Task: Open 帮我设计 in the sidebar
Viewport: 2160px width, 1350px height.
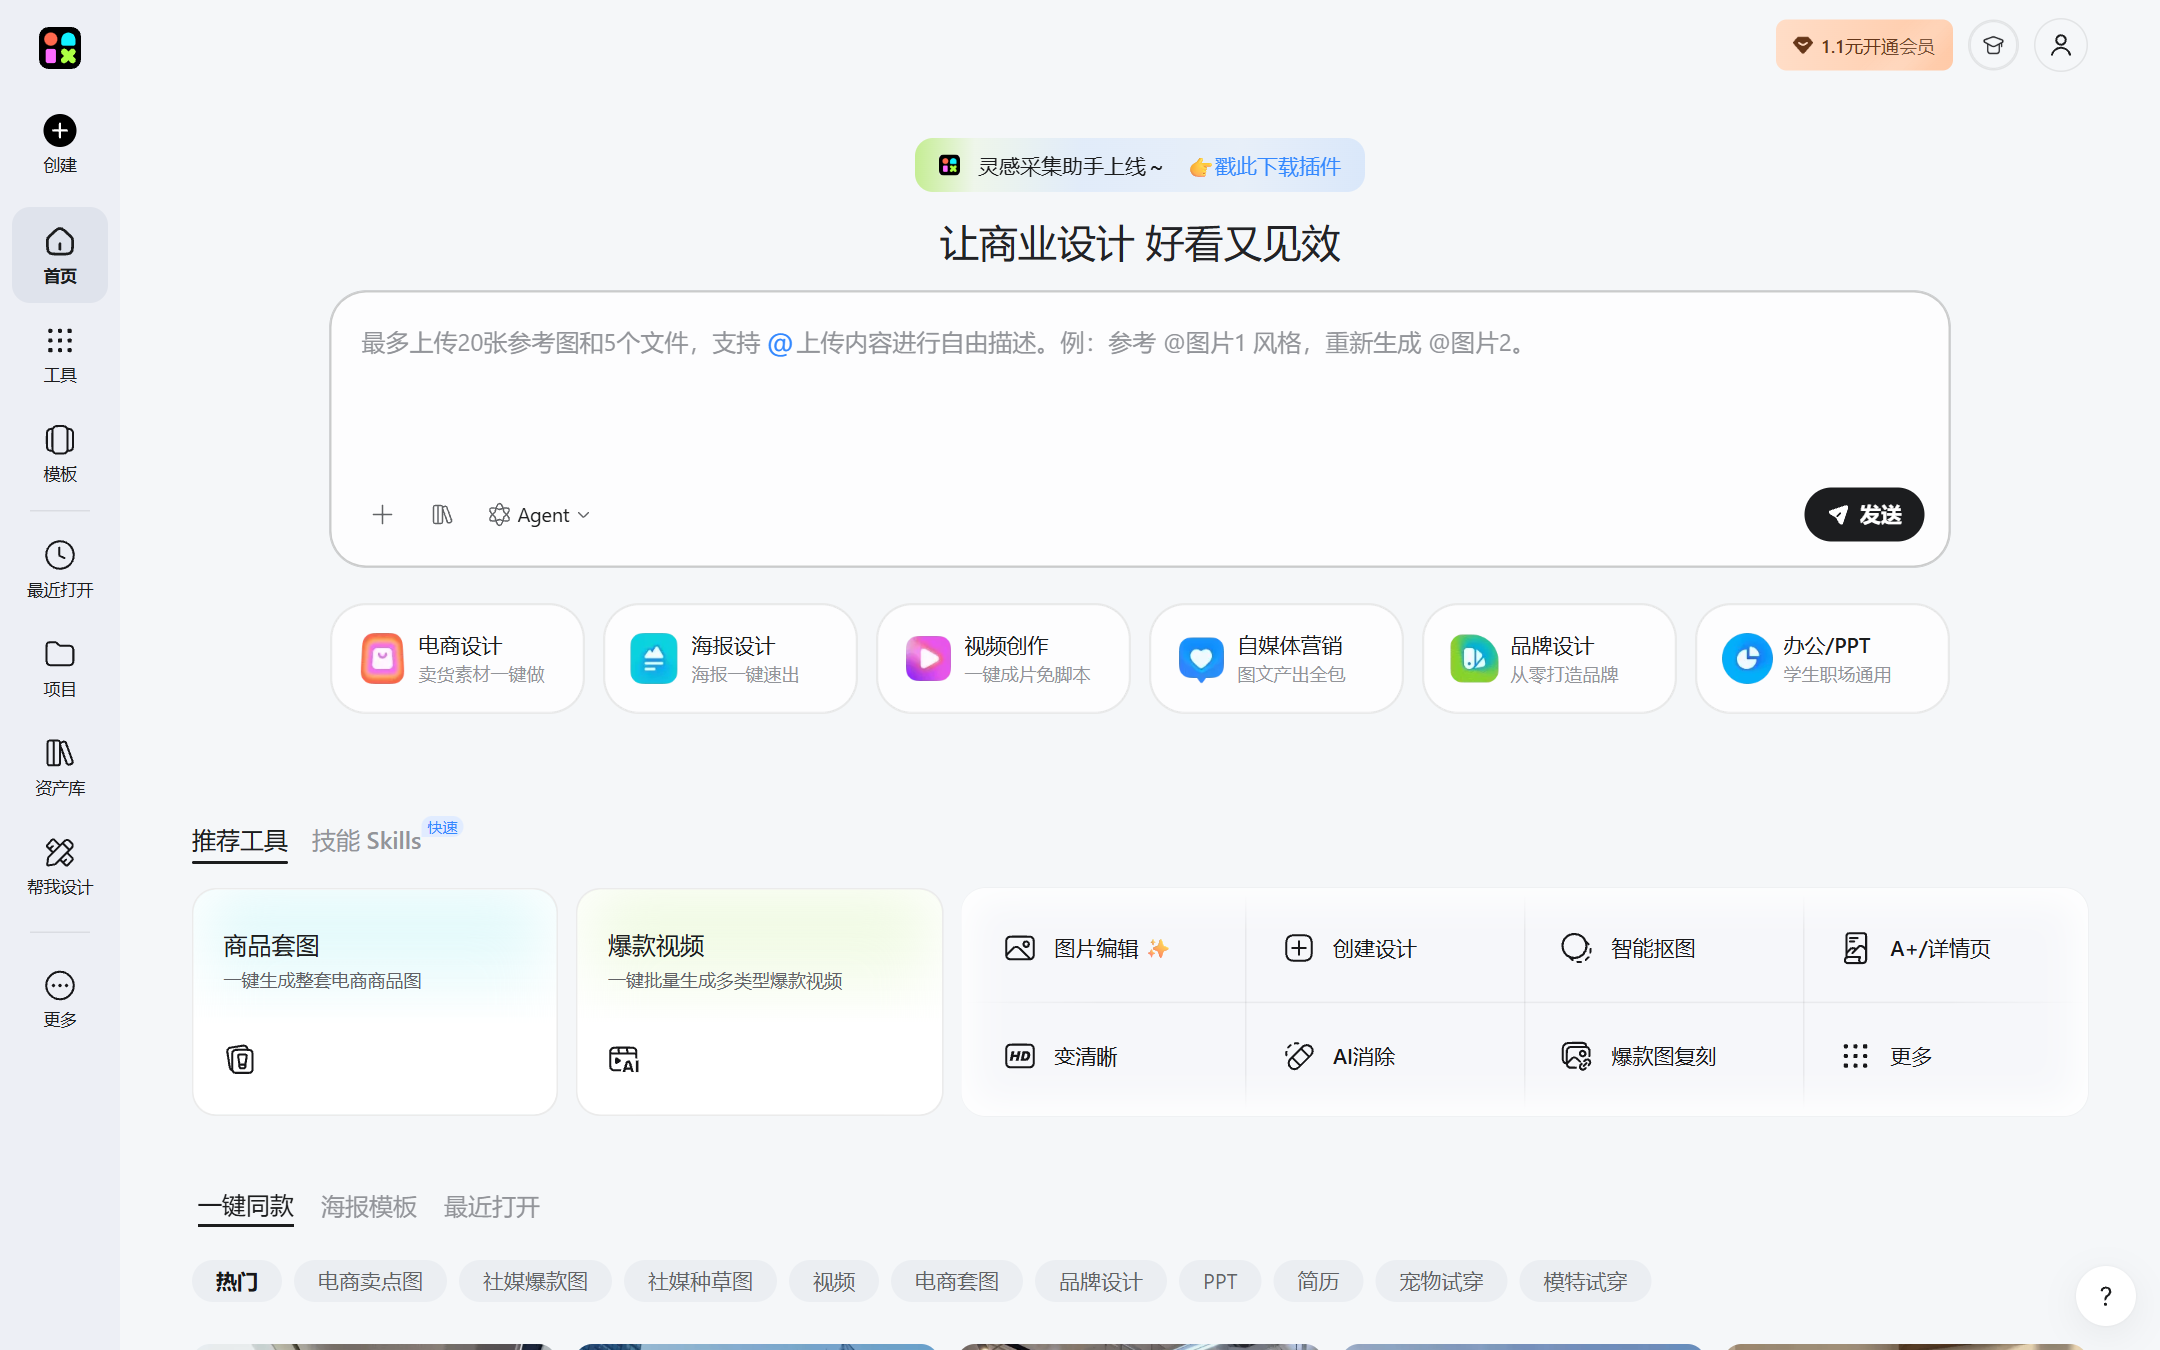Action: [60, 867]
